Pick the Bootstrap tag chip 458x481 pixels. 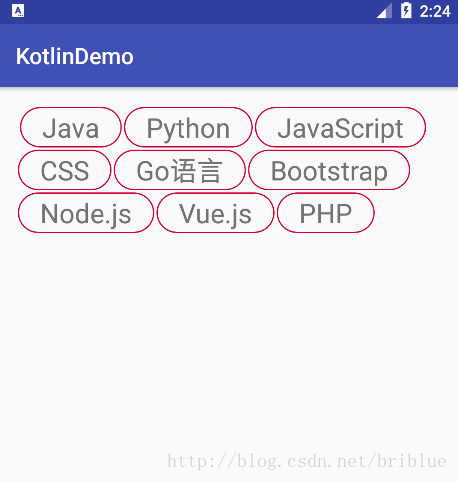tap(329, 170)
